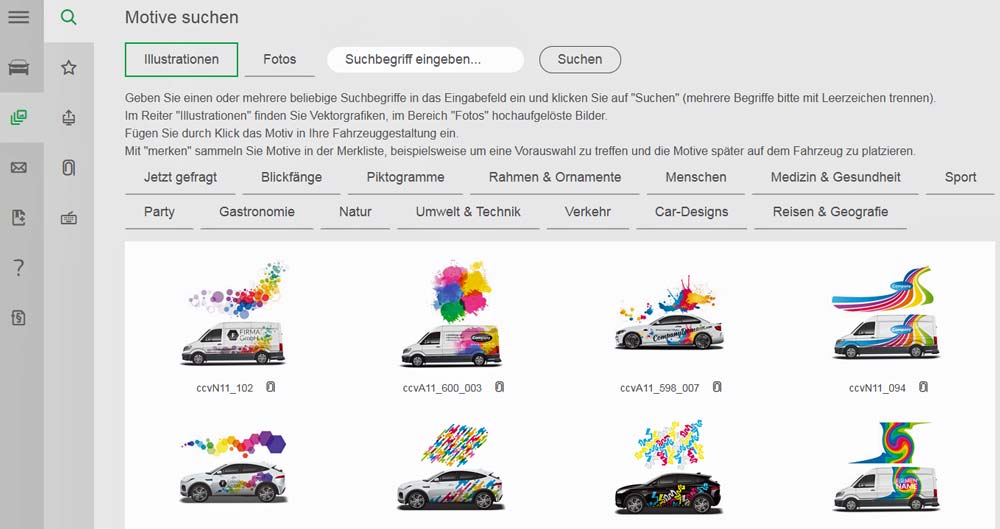Open the paperclip Merkliste icon in sidebar
Screen dimensions: 1000x529
68,167
